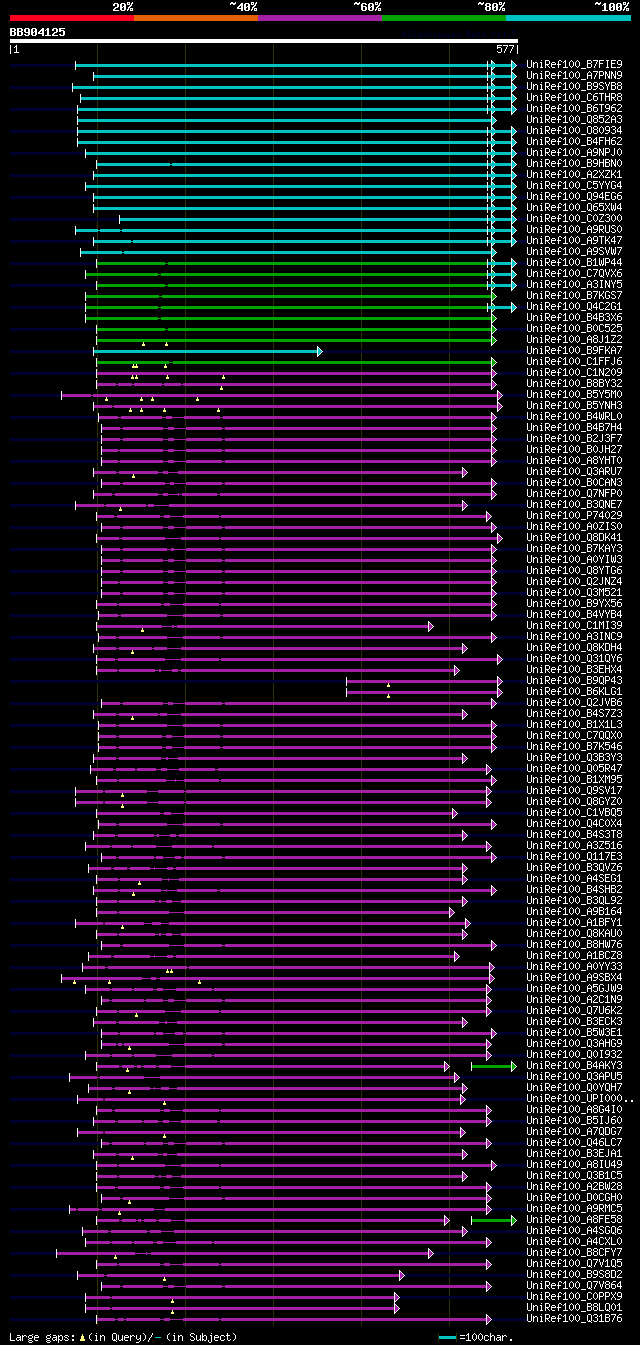Select the UniRef100_Q8KAU0 label

point(574,933)
